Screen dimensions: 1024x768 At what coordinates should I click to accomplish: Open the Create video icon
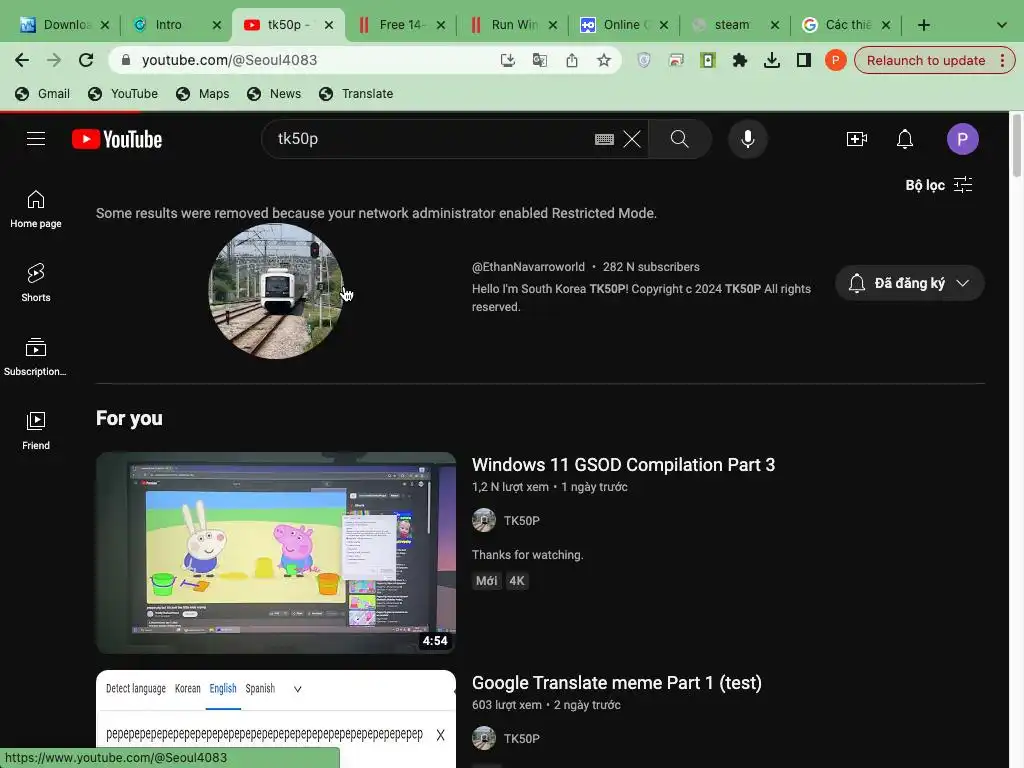point(856,139)
